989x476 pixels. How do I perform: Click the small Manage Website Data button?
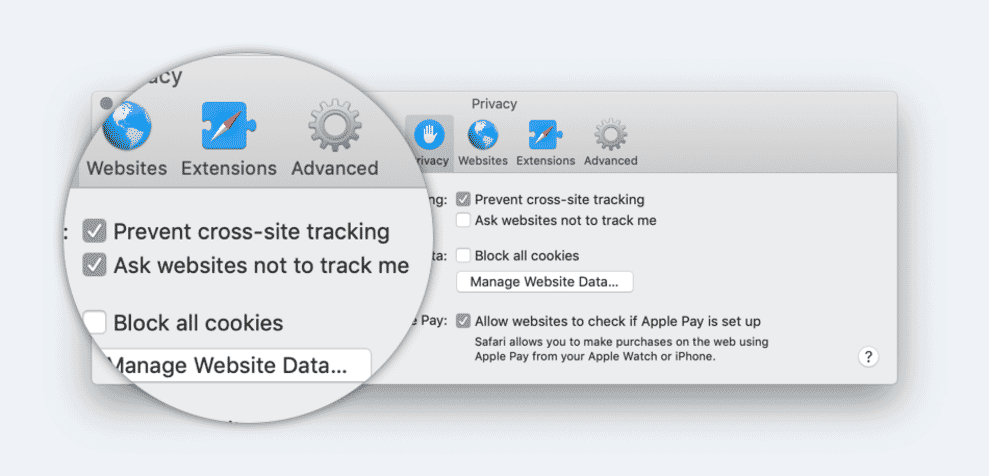[544, 282]
